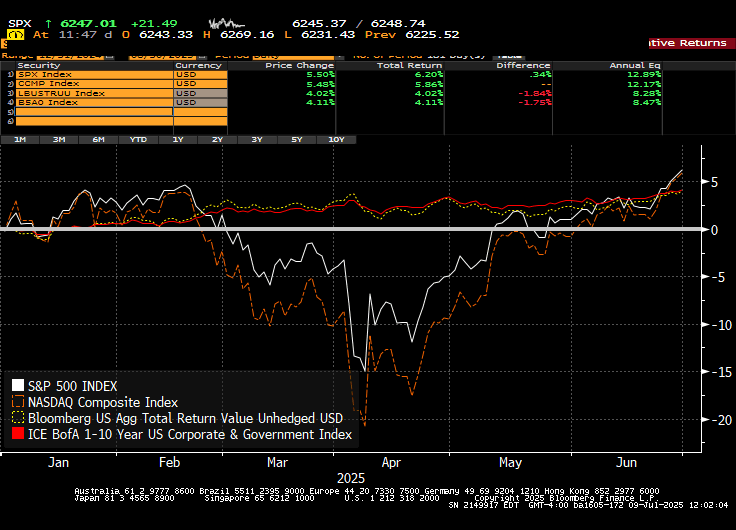Open the Period dropdown arrow
The width and height of the screenshot is (736, 530).
[x=340, y=56]
